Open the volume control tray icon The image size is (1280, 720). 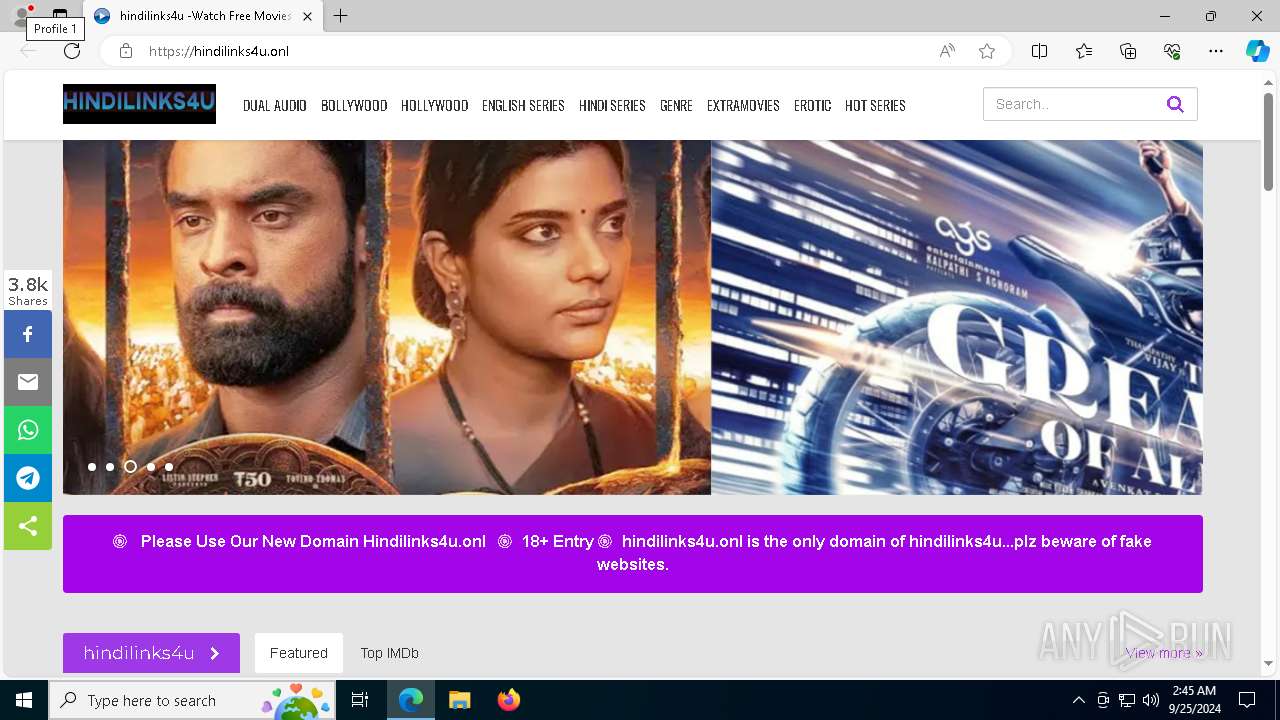click(x=1151, y=700)
